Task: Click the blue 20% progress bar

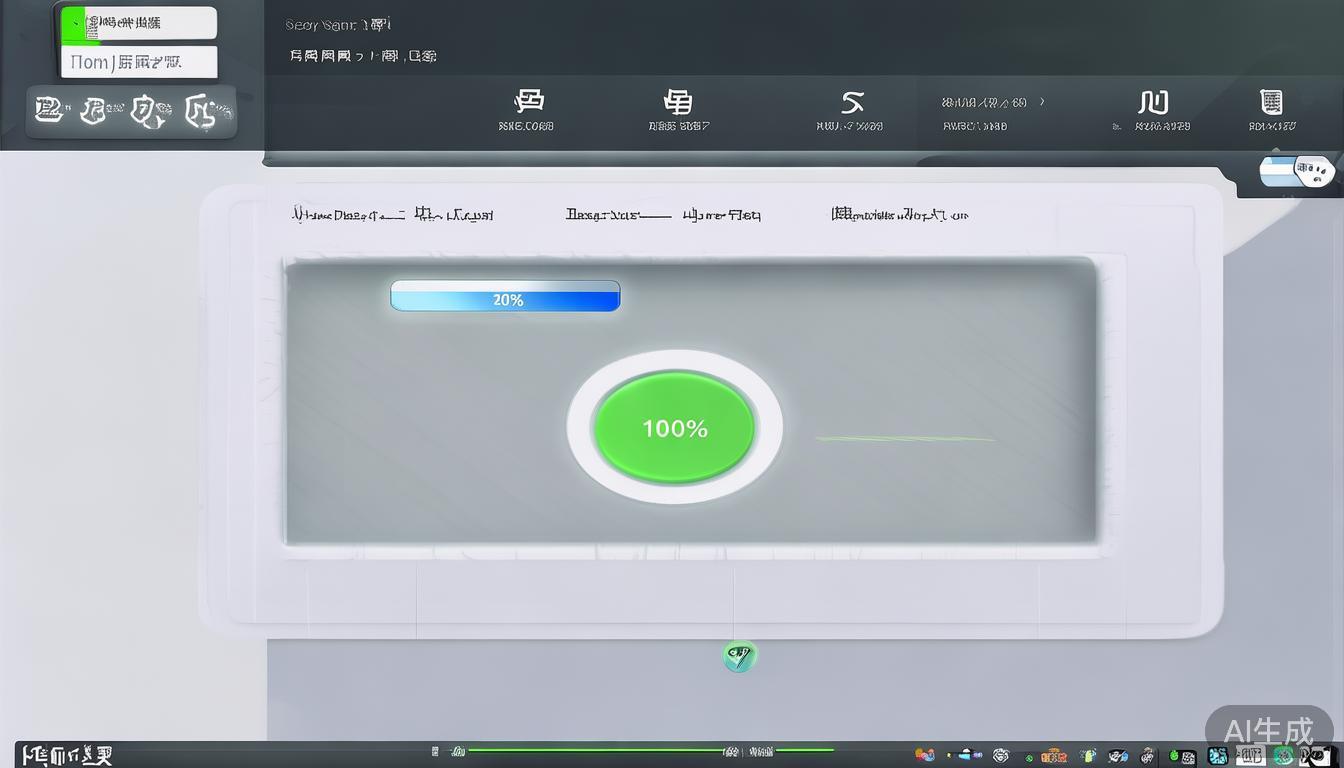Action: 505,296
